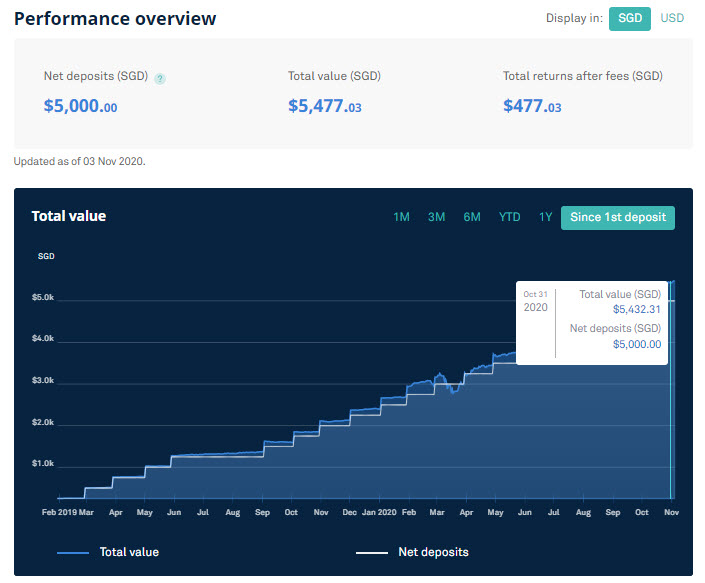
Task: Click the Net deposits help question-mark icon
Action: [160, 79]
